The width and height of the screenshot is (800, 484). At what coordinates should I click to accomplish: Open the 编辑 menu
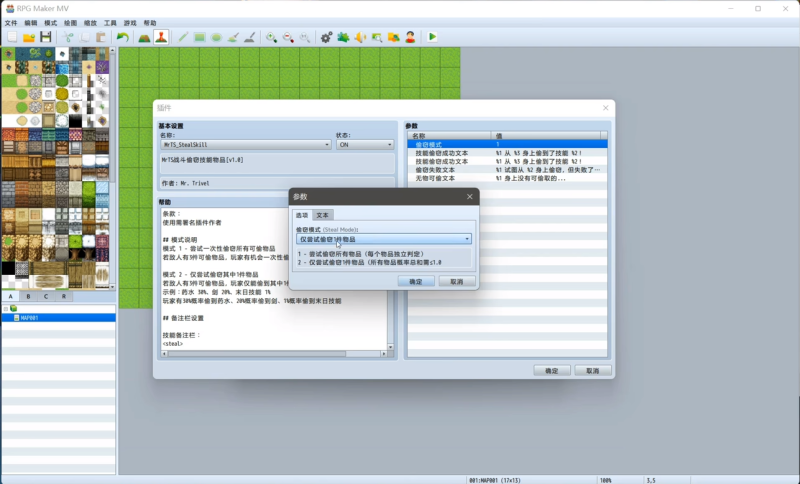[x=31, y=23]
